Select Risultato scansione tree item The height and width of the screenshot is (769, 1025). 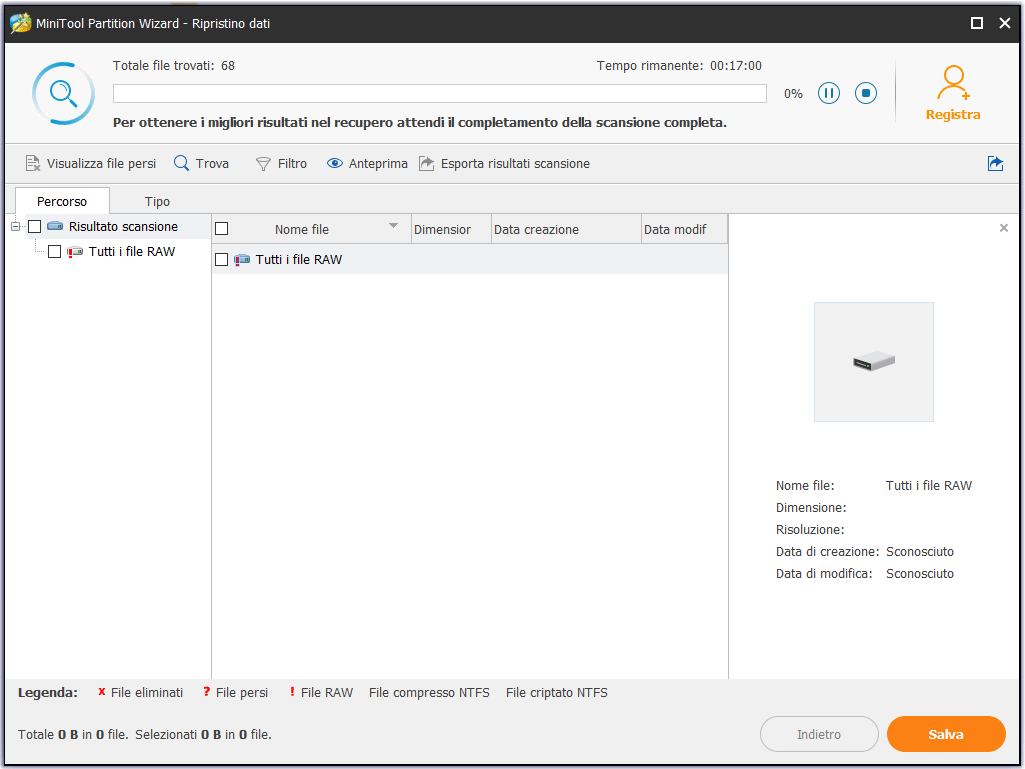[124, 227]
